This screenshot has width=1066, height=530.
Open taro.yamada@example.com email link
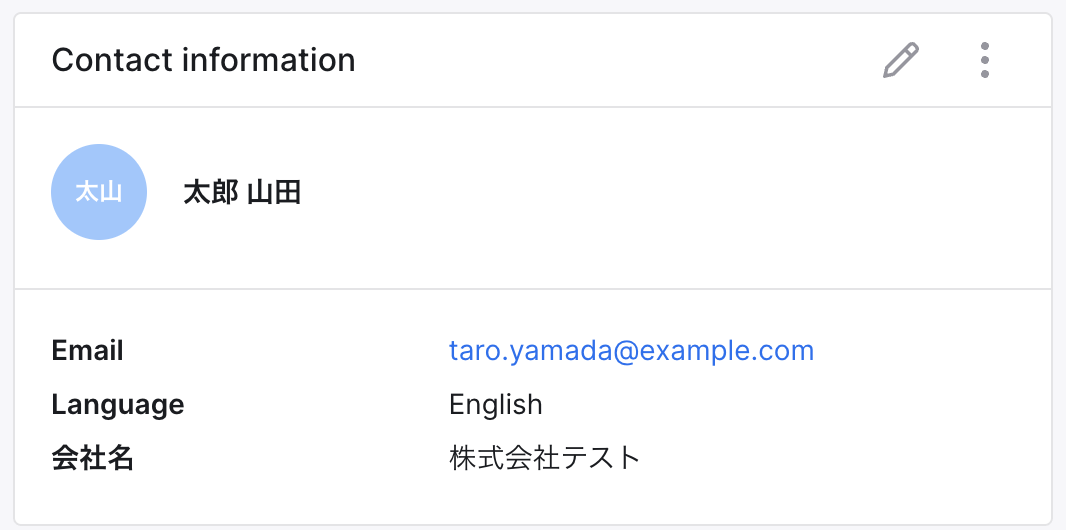click(x=631, y=351)
